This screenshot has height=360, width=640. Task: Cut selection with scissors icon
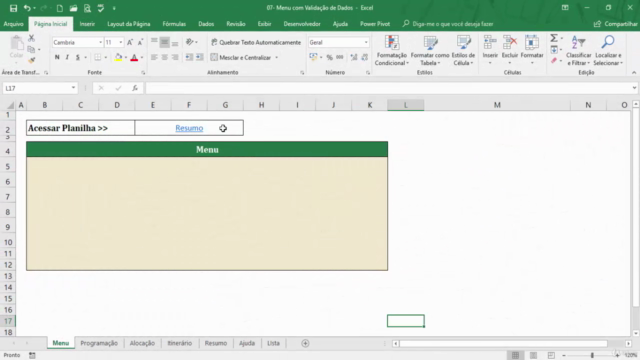pos(31,38)
